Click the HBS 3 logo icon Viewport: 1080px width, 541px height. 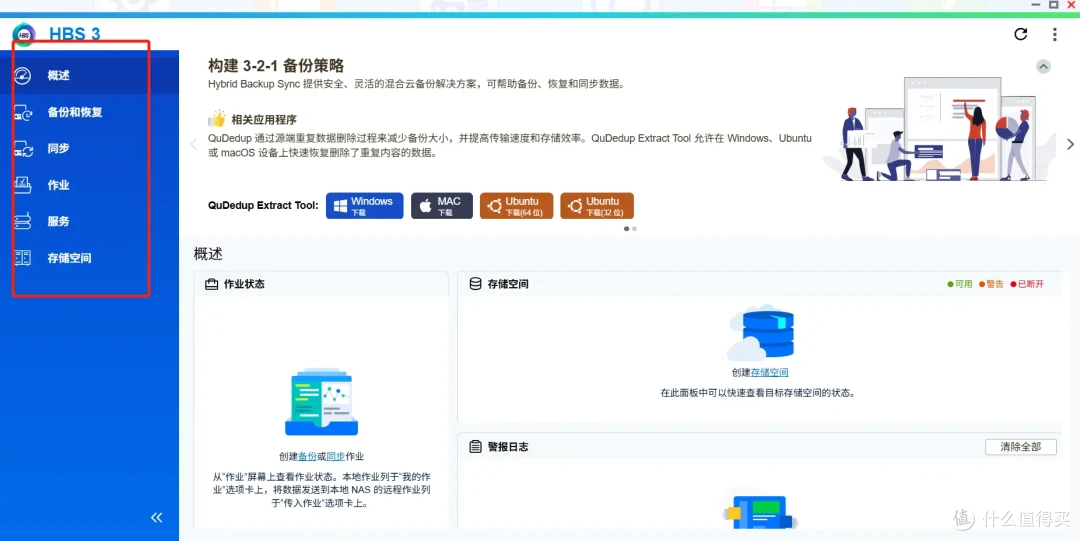[x=24, y=33]
